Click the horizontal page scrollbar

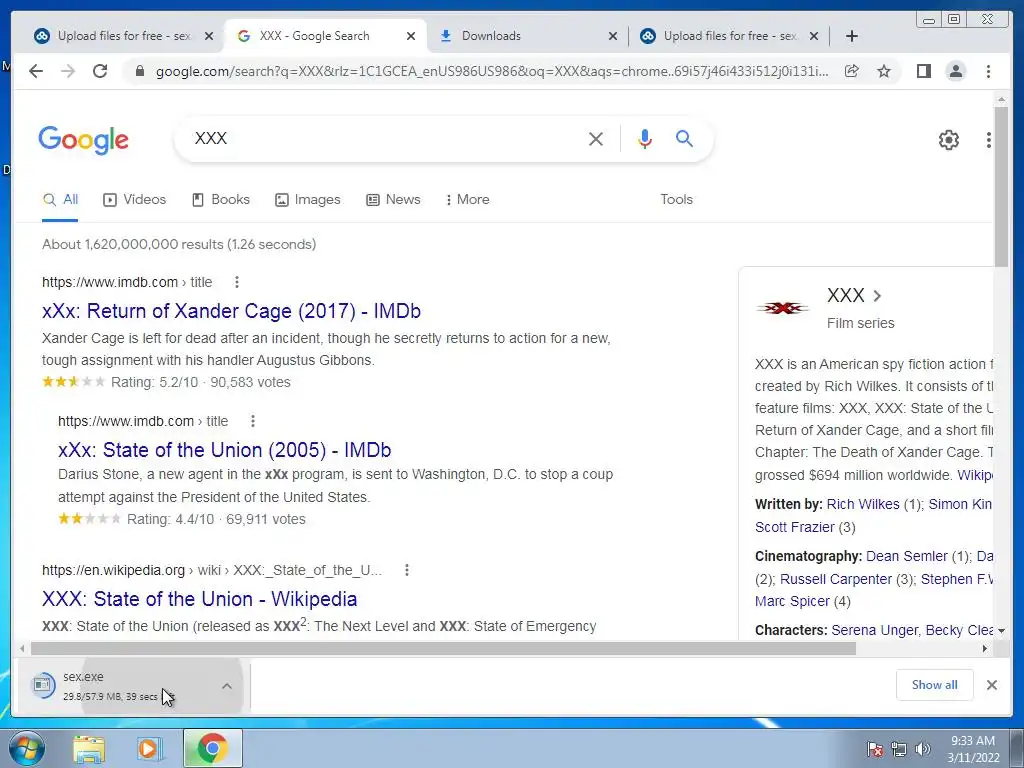(x=443, y=648)
